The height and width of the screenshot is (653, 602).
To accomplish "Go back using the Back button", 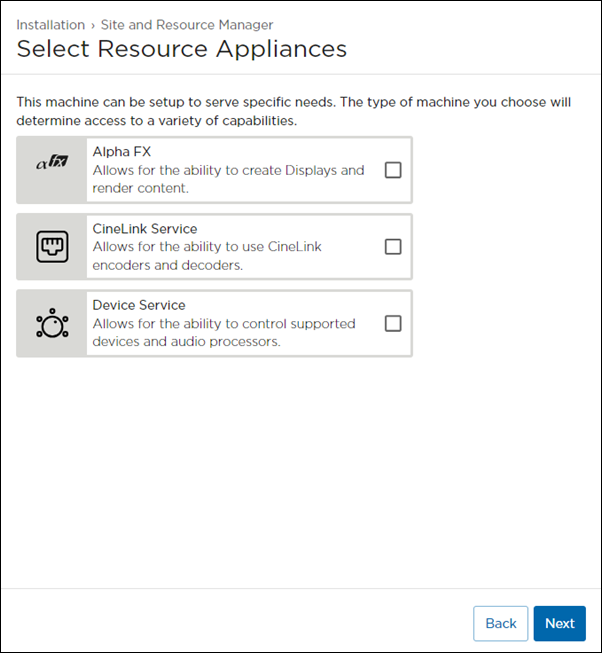I will point(500,623).
